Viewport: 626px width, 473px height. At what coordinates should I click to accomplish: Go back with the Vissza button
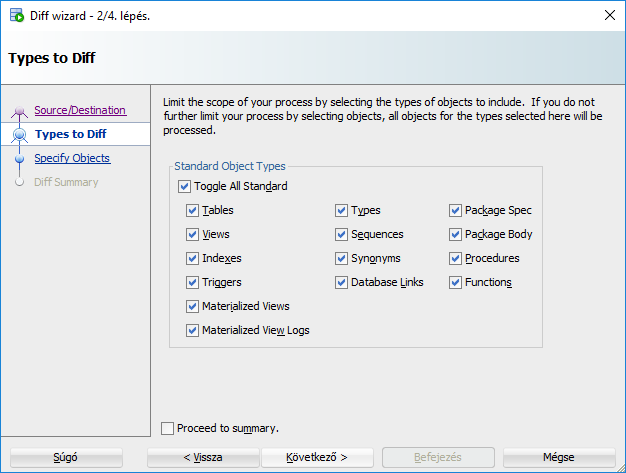(203, 457)
